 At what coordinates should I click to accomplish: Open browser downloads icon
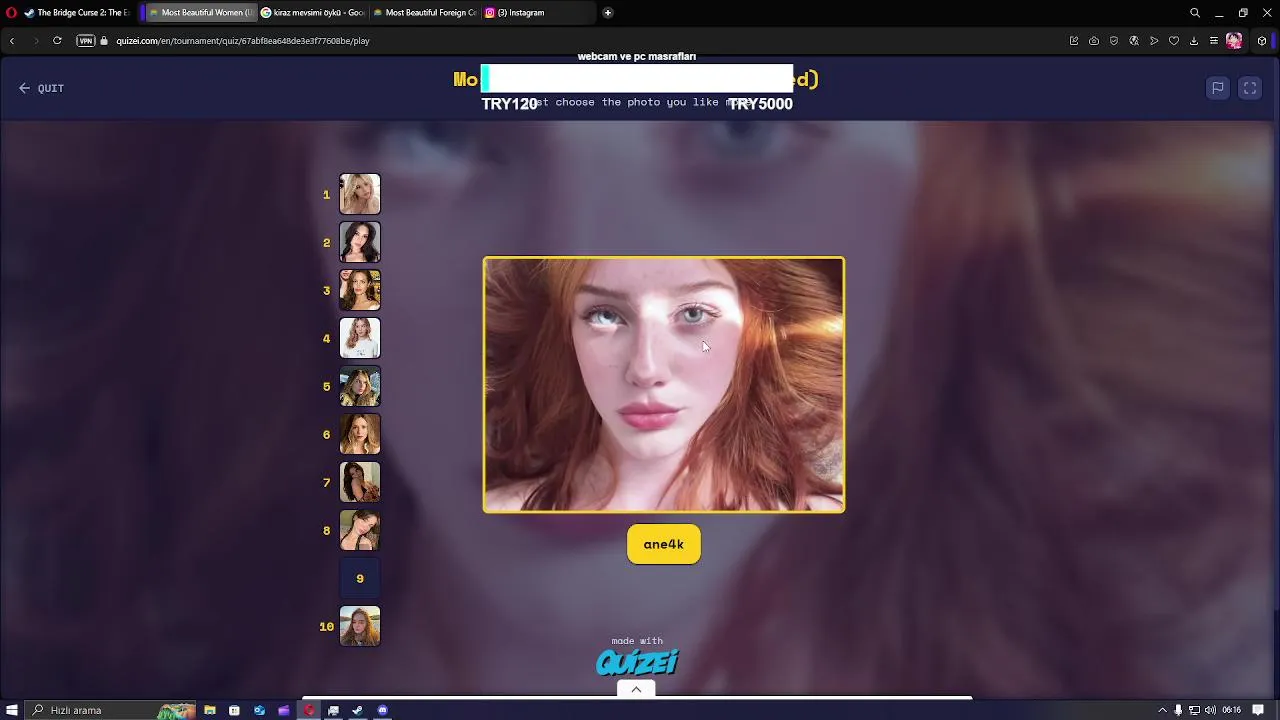tap(1194, 41)
